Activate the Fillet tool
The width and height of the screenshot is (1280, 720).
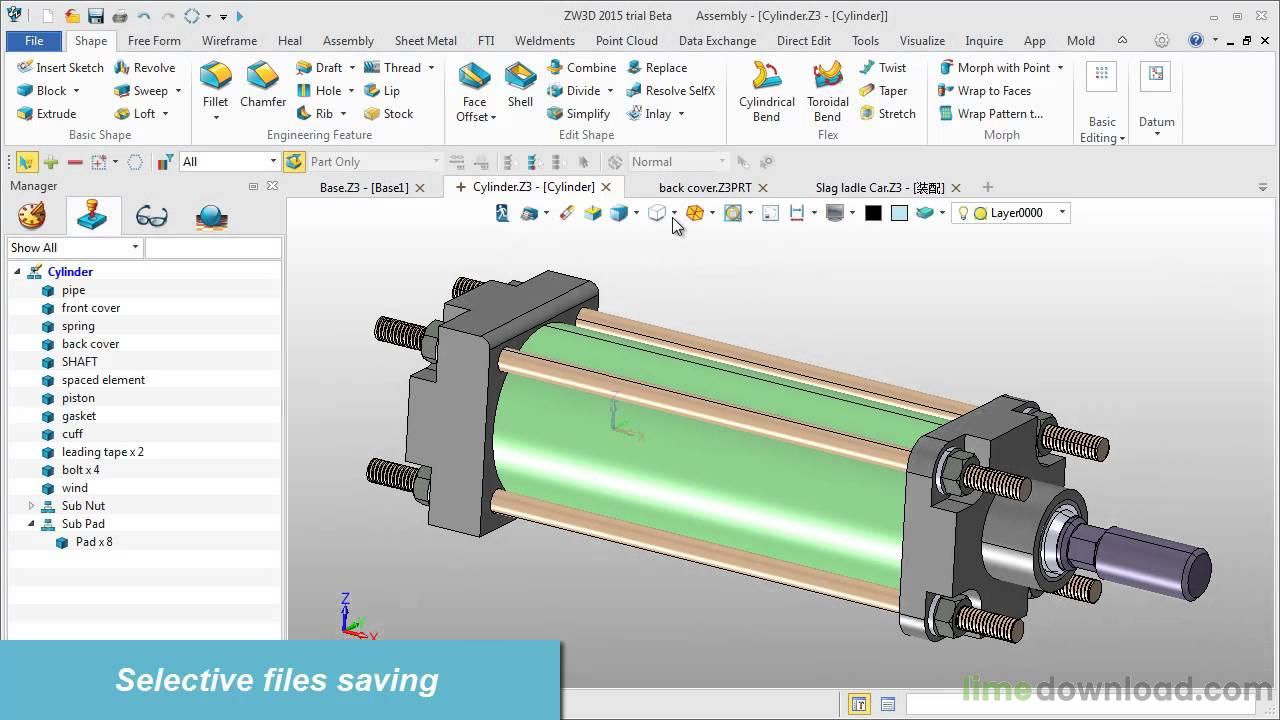[215, 85]
